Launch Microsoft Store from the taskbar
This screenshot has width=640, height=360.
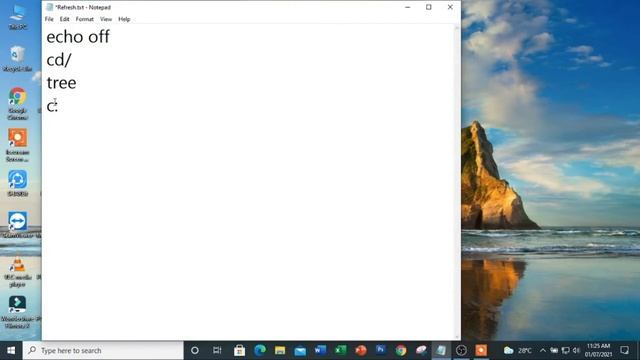coord(239,350)
